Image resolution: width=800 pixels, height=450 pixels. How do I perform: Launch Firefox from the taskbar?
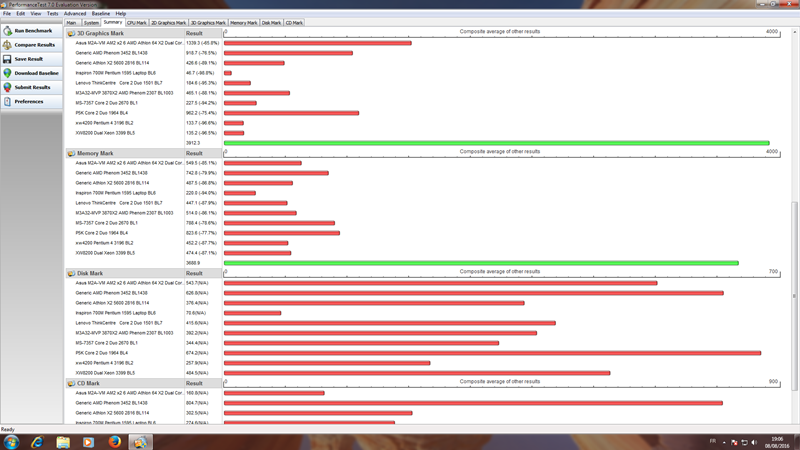coord(115,442)
